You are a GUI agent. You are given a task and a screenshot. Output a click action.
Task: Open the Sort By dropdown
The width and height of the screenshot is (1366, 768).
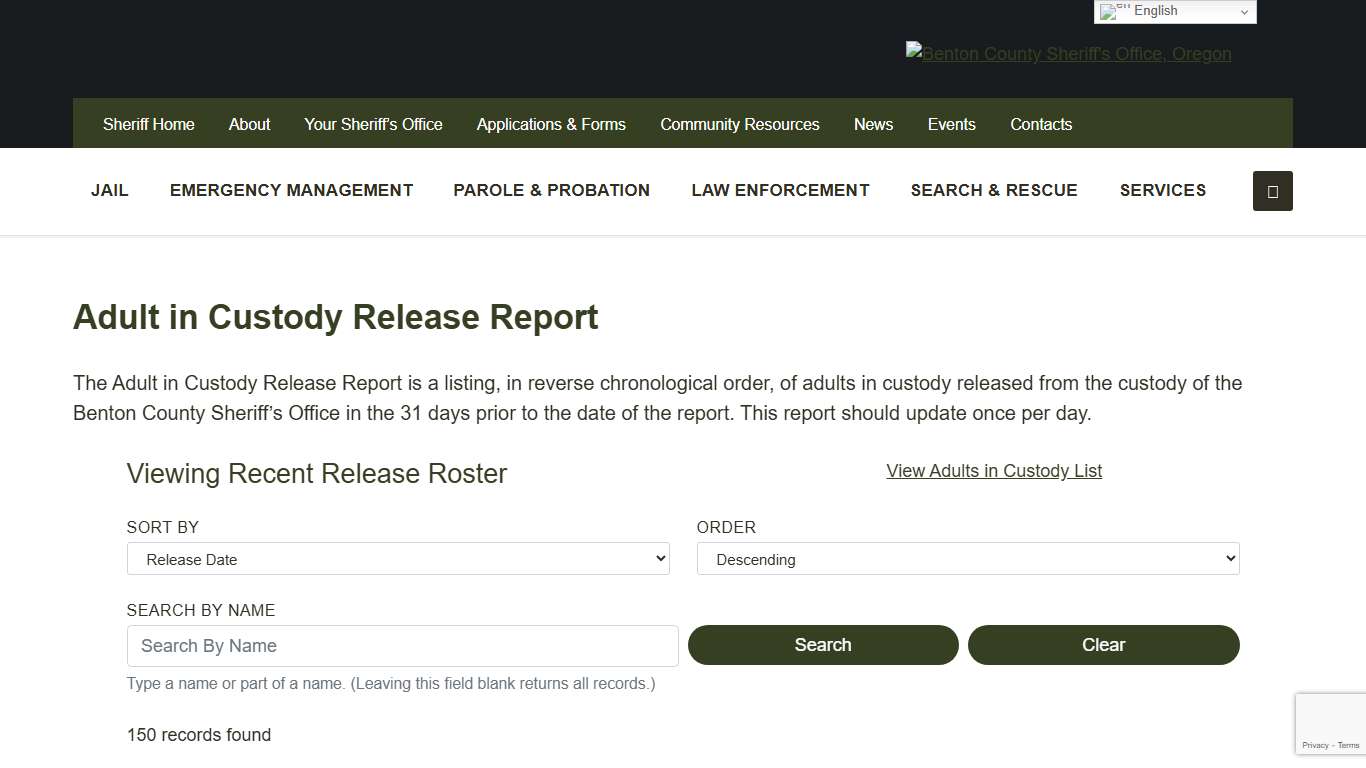(x=398, y=558)
